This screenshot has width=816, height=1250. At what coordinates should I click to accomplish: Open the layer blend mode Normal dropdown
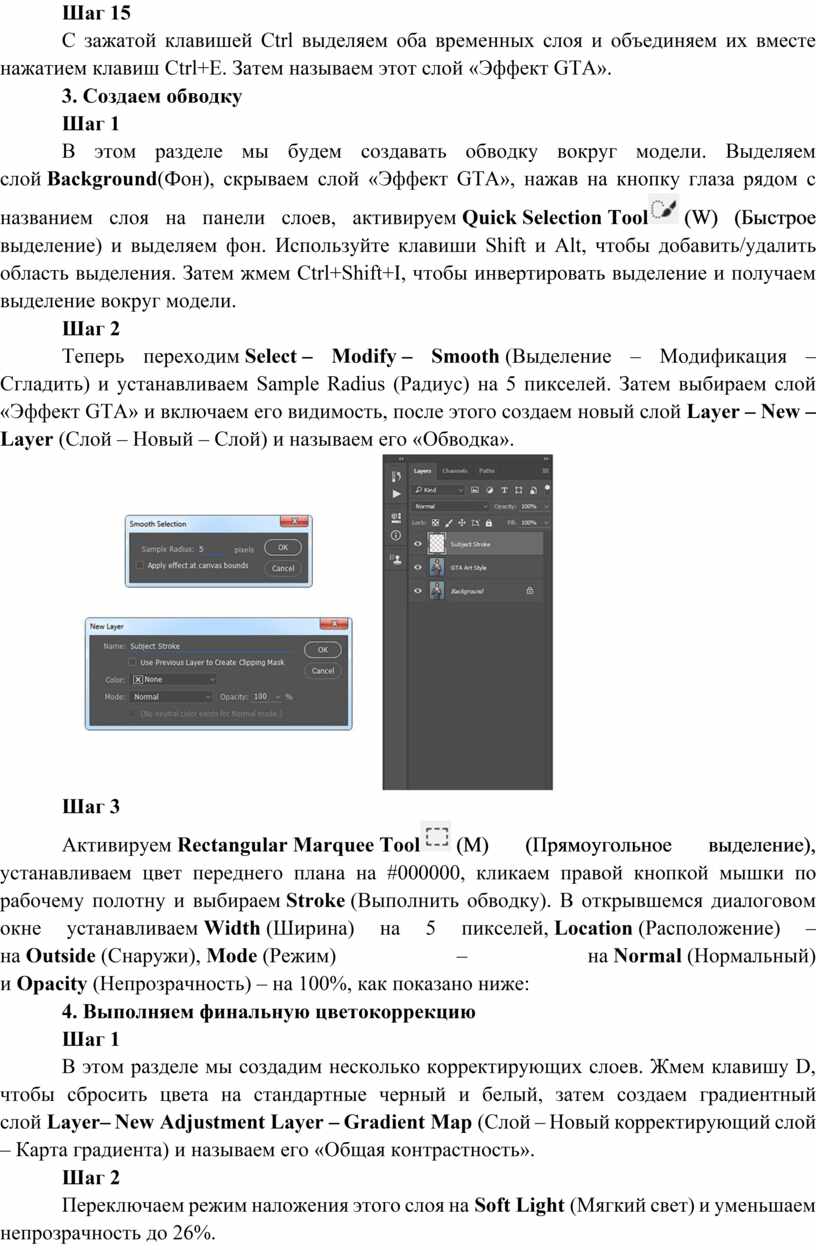(x=450, y=506)
